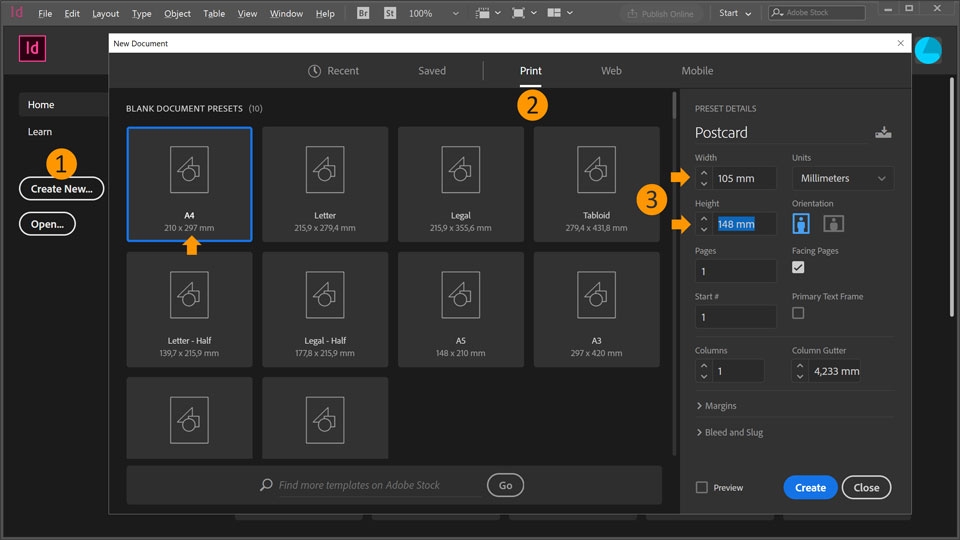Click the Recent clock icon

(314, 71)
